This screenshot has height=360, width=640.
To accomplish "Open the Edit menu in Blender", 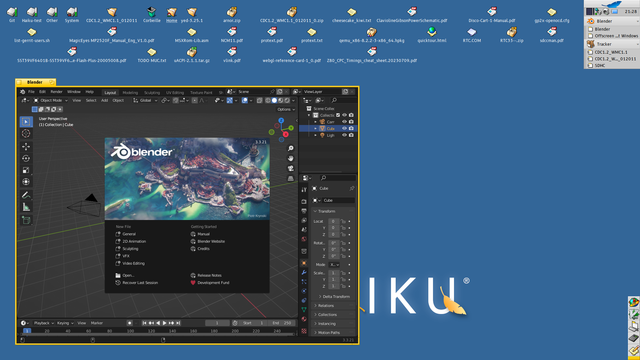I will tap(42, 92).
